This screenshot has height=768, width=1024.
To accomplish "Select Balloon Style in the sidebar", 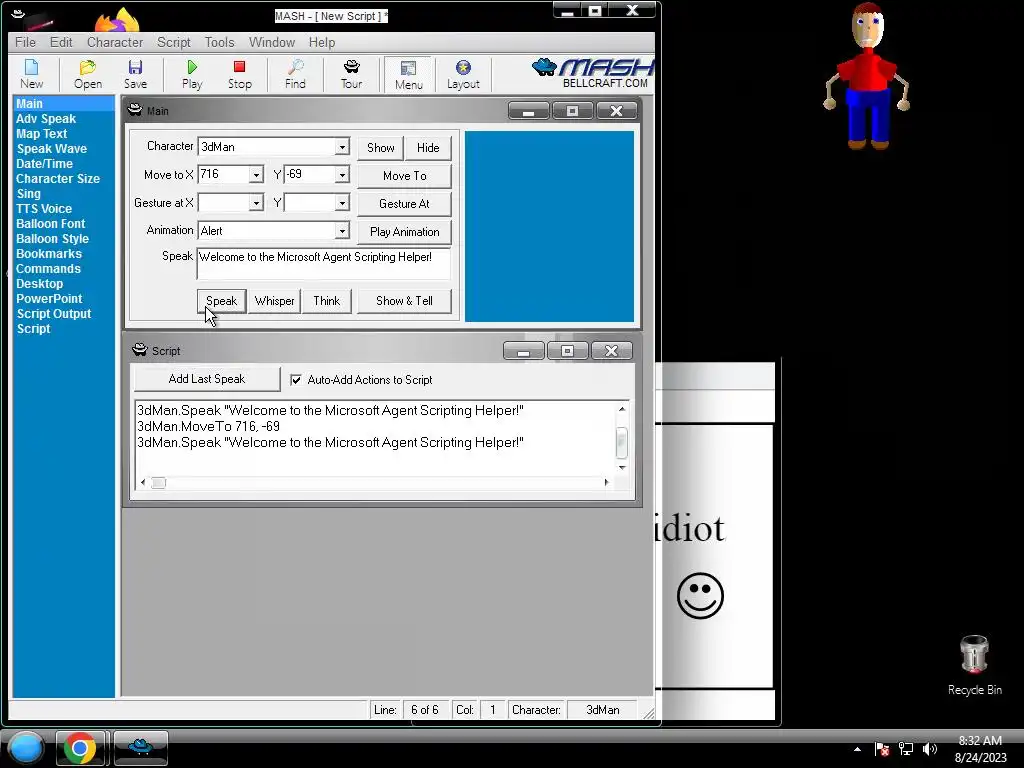I will click(x=52, y=239).
